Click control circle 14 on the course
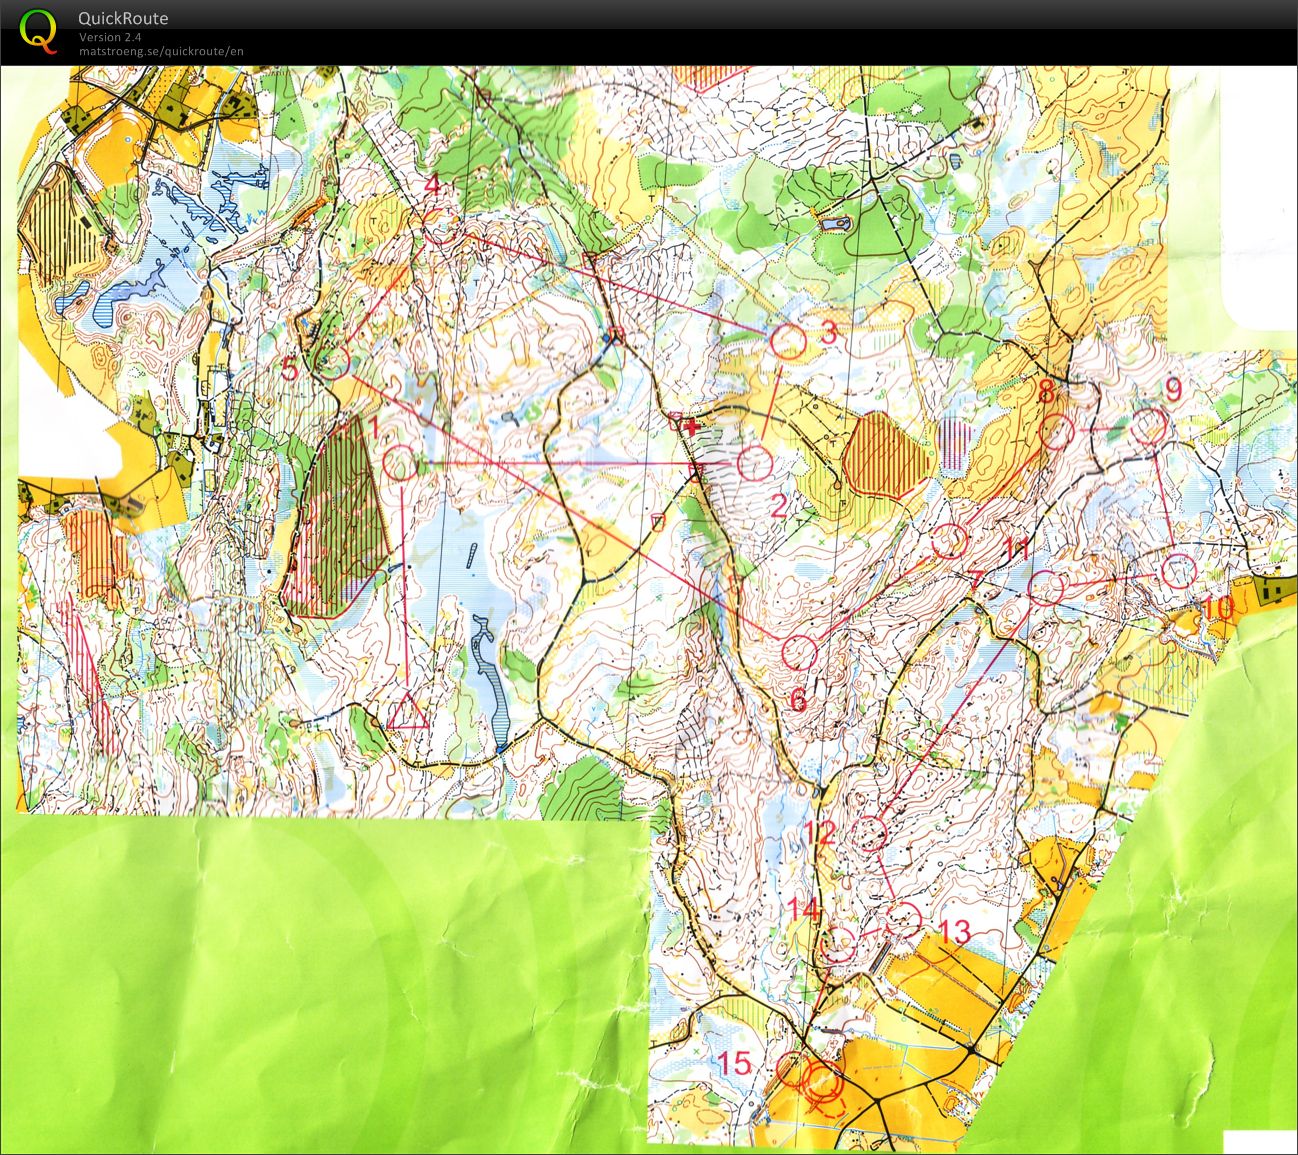 coord(838,944)
